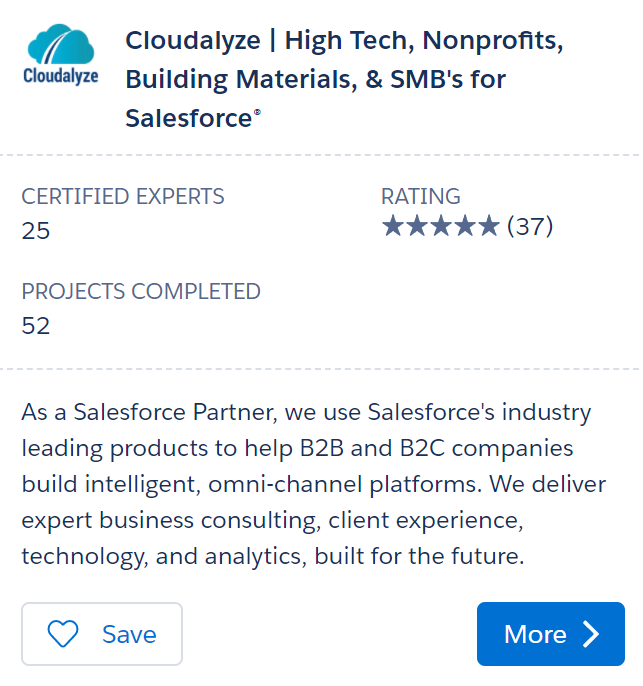Image resolution: width=643 pixels, height=686 pixels.
Task: Click the word Salesforce in the title
Action: pos(188,117)
